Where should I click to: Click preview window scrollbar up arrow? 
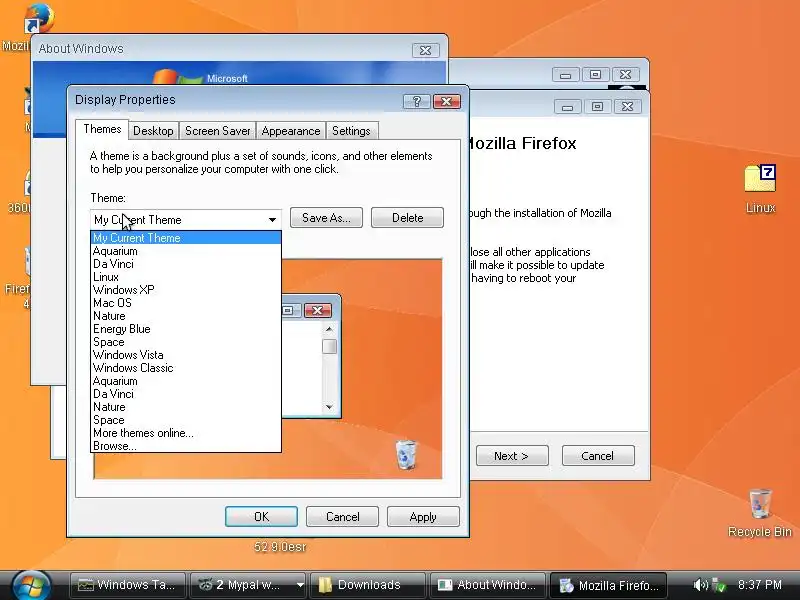click(329, 329)
